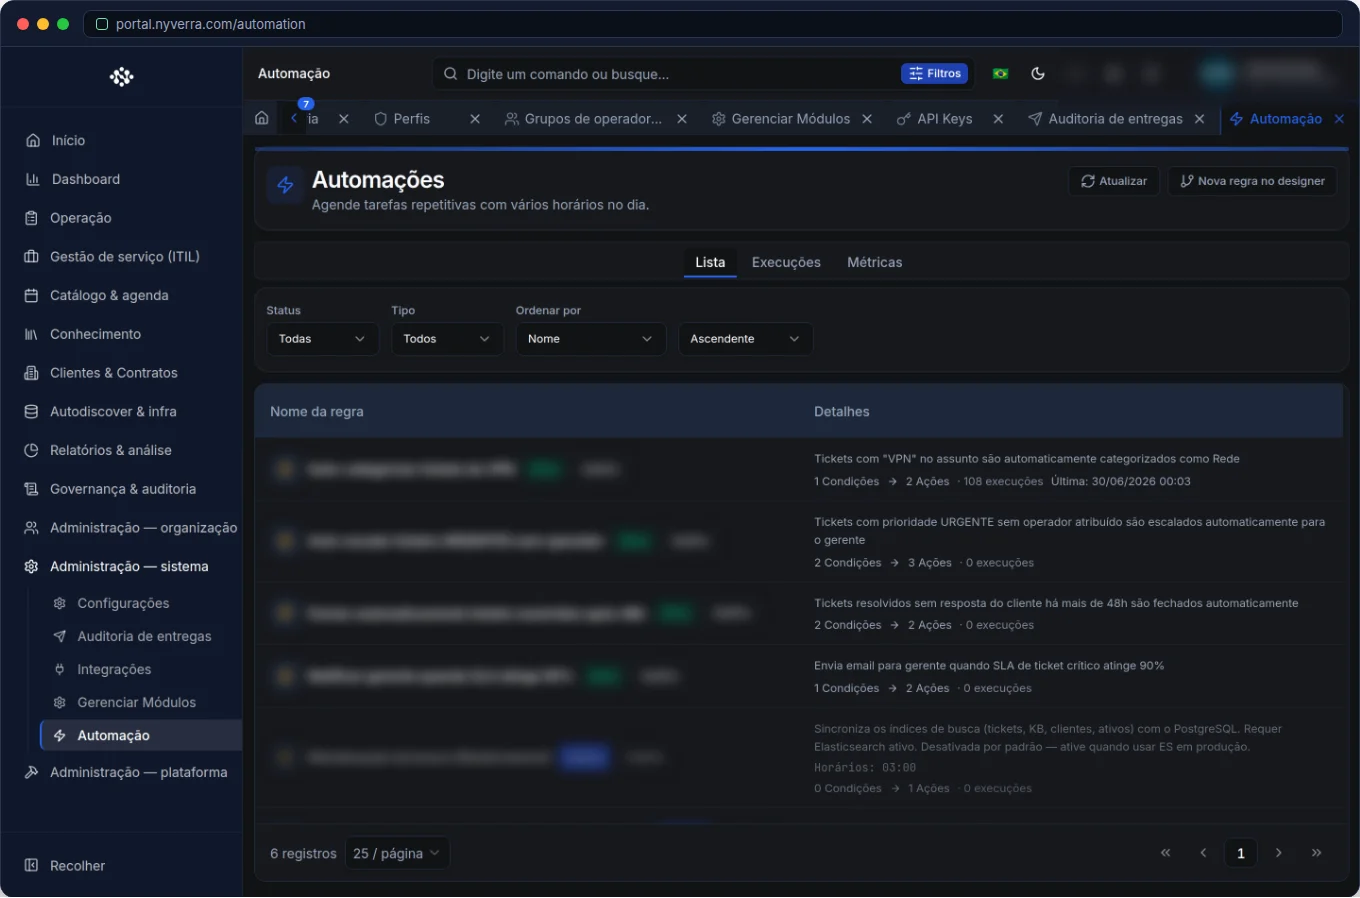Click the SLA 90% email rule details

989,677
